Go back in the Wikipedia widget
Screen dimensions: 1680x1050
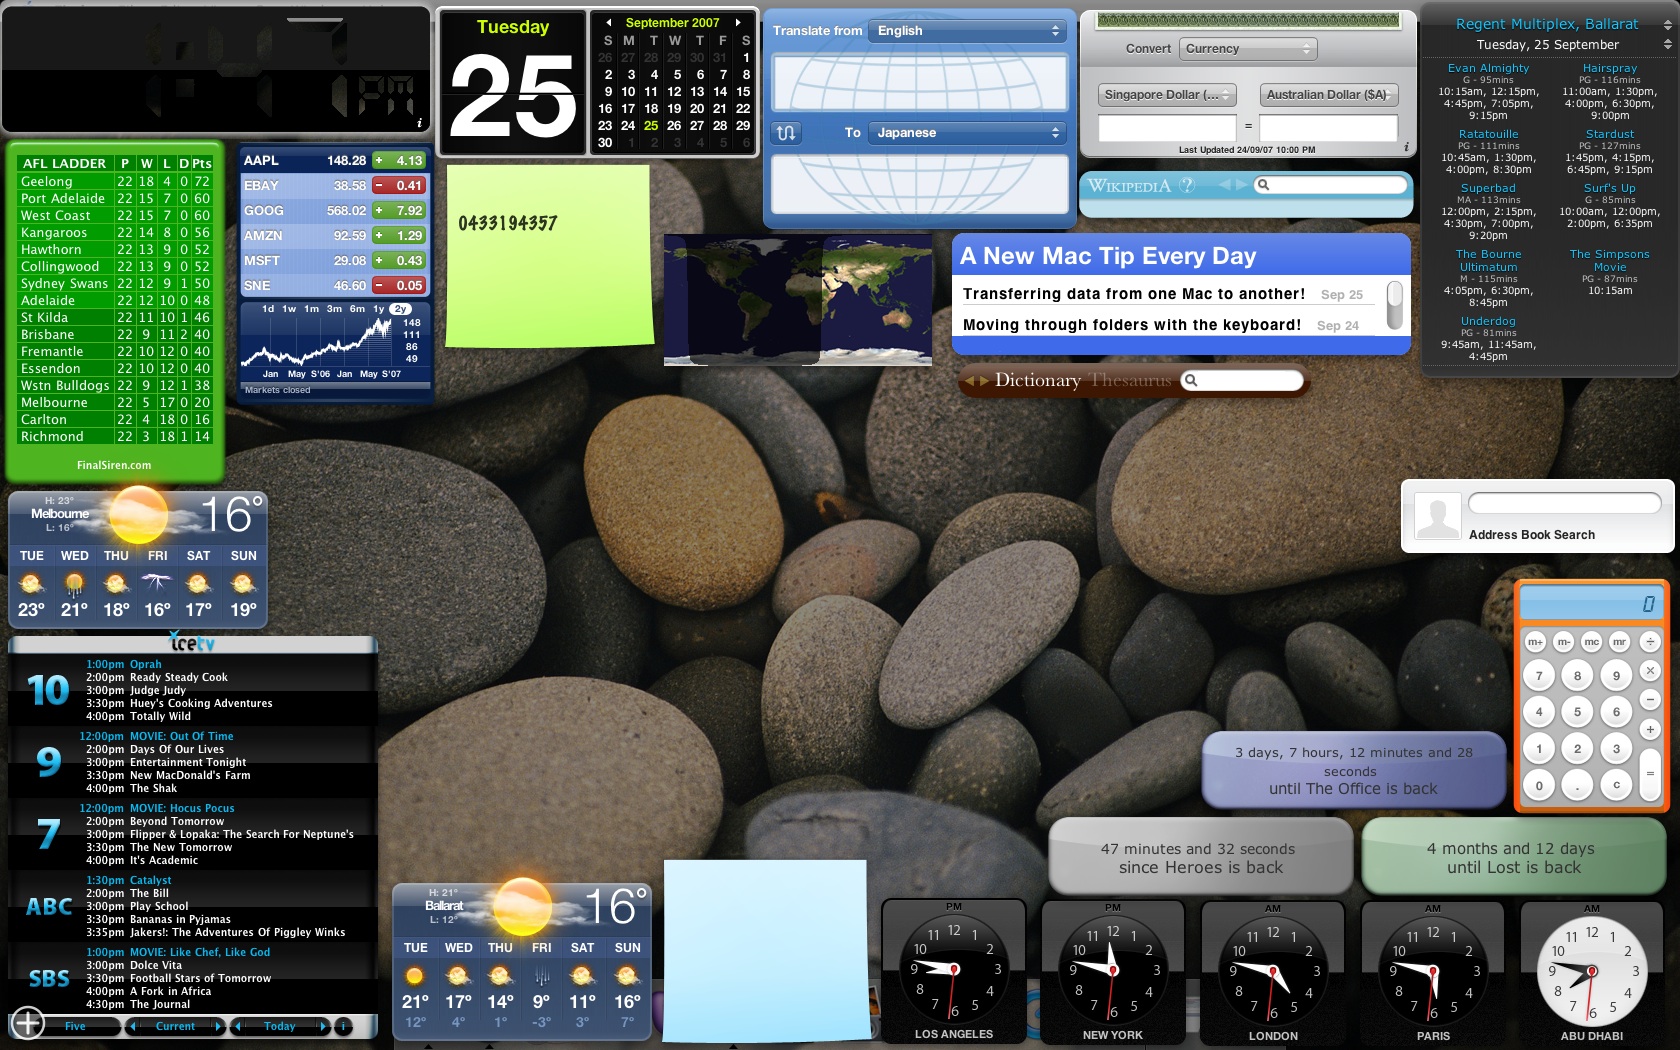(1226, 184)
